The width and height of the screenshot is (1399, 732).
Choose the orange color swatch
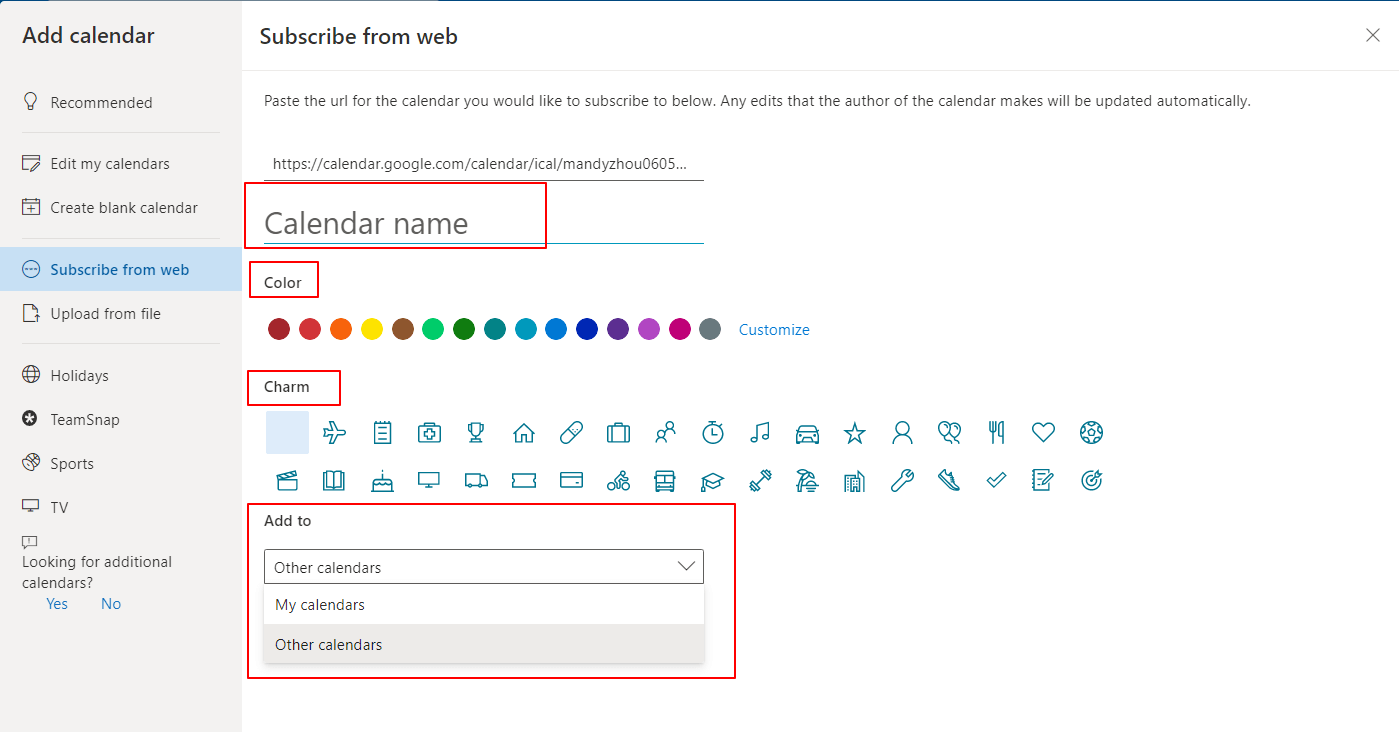341,329
